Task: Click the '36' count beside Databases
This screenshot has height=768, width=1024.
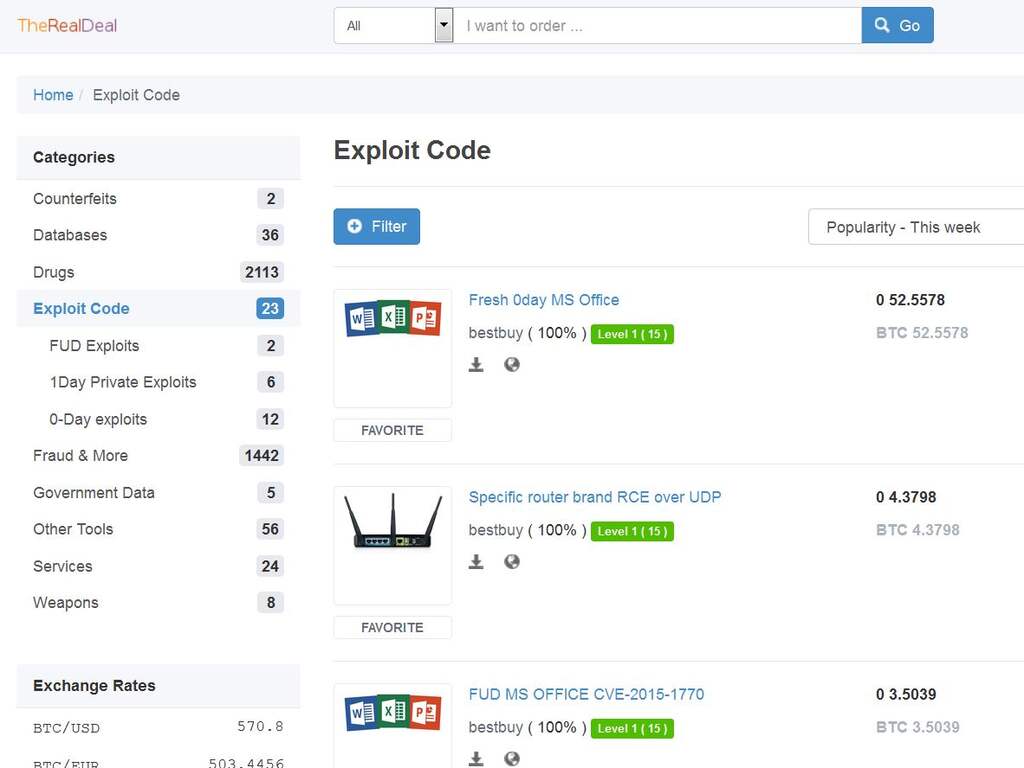Action: tap(270, 235)
